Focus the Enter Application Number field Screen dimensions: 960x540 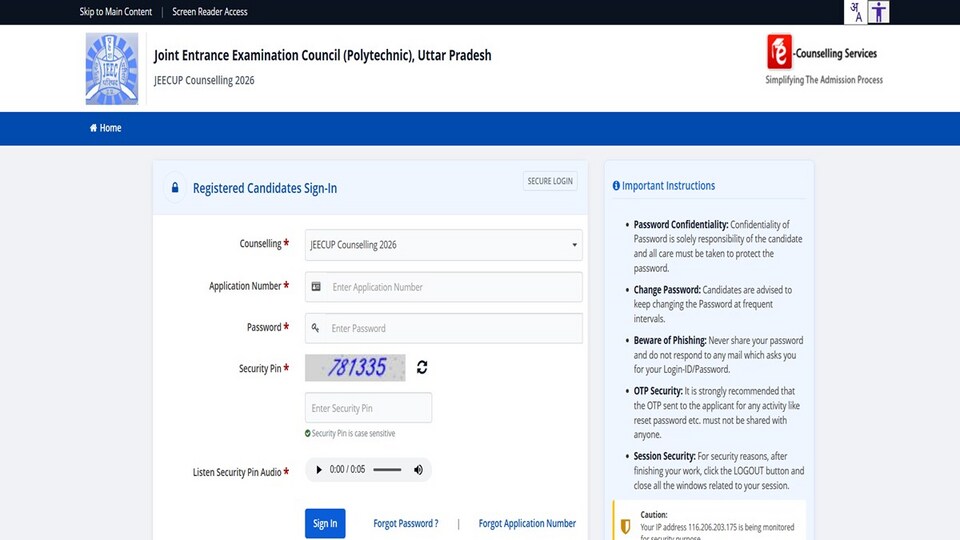pos(443,287)
